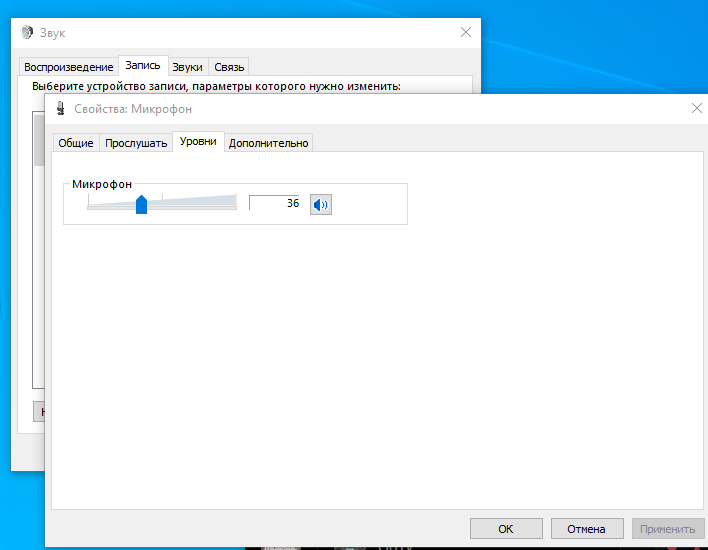
Task: Click the Отмена button
Action: (x=587, y=529)
